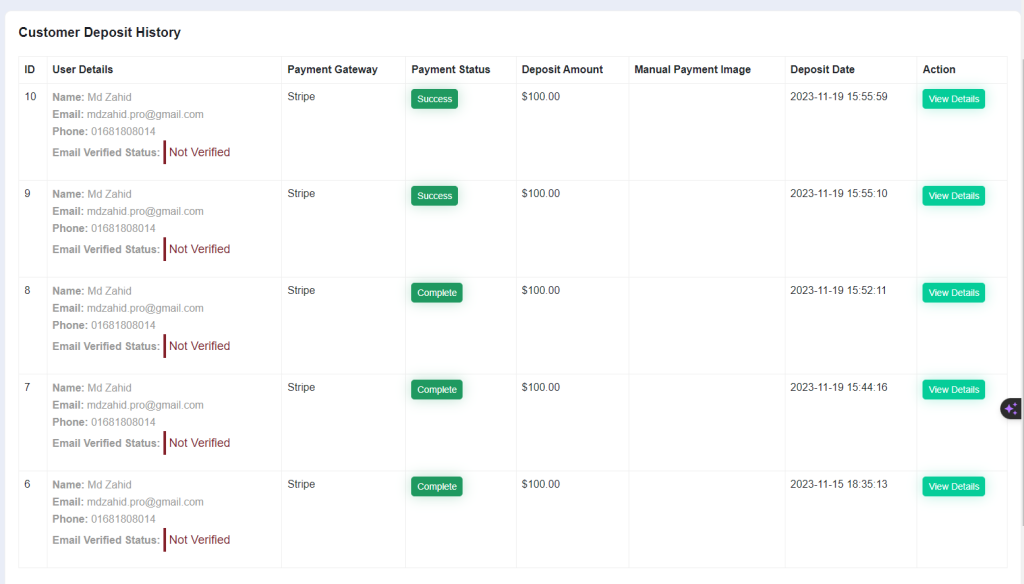Click the Complete badge for deposit 8
Viewport: 1024px width, 584px height.
(x=436, y=293)
